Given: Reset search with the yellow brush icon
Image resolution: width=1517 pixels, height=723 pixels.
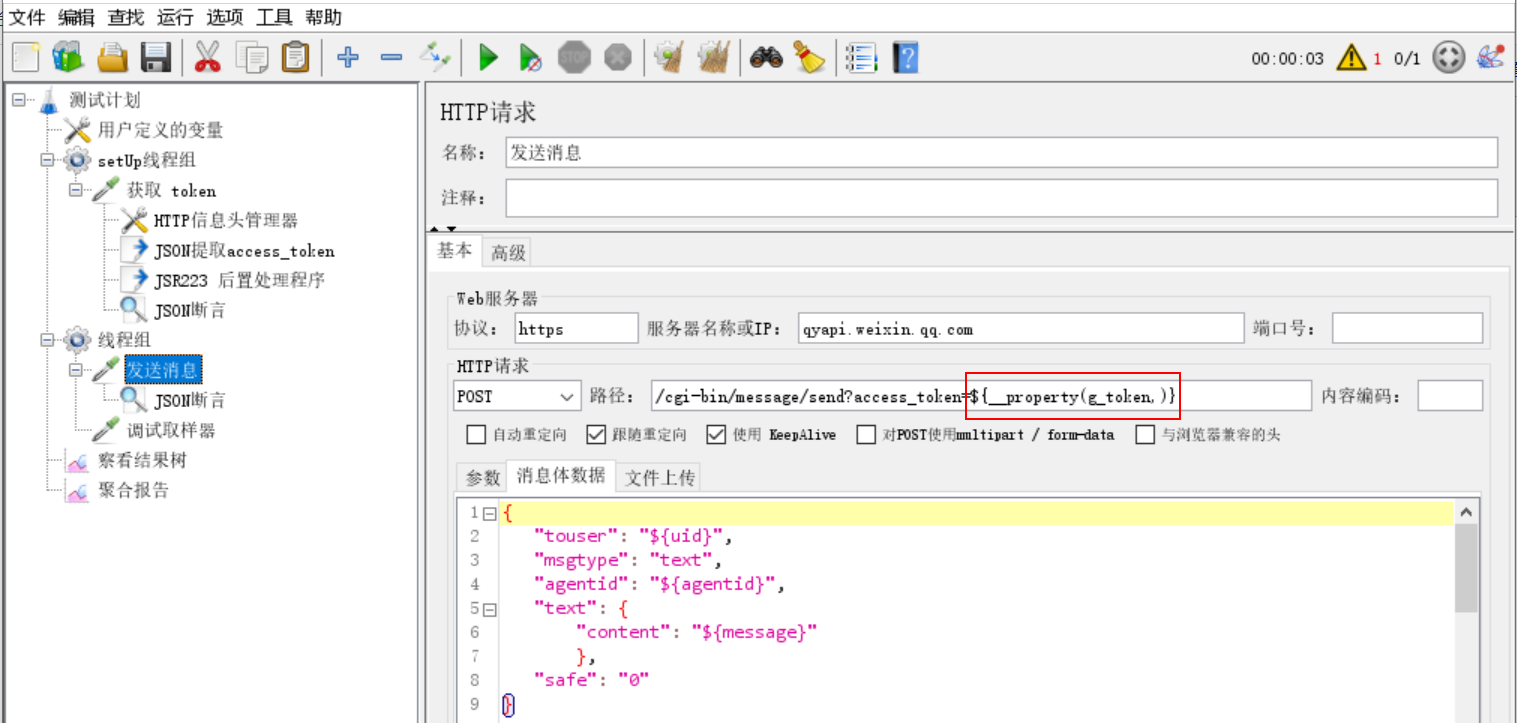Looking at the screenshot, I should coord(810,57).
